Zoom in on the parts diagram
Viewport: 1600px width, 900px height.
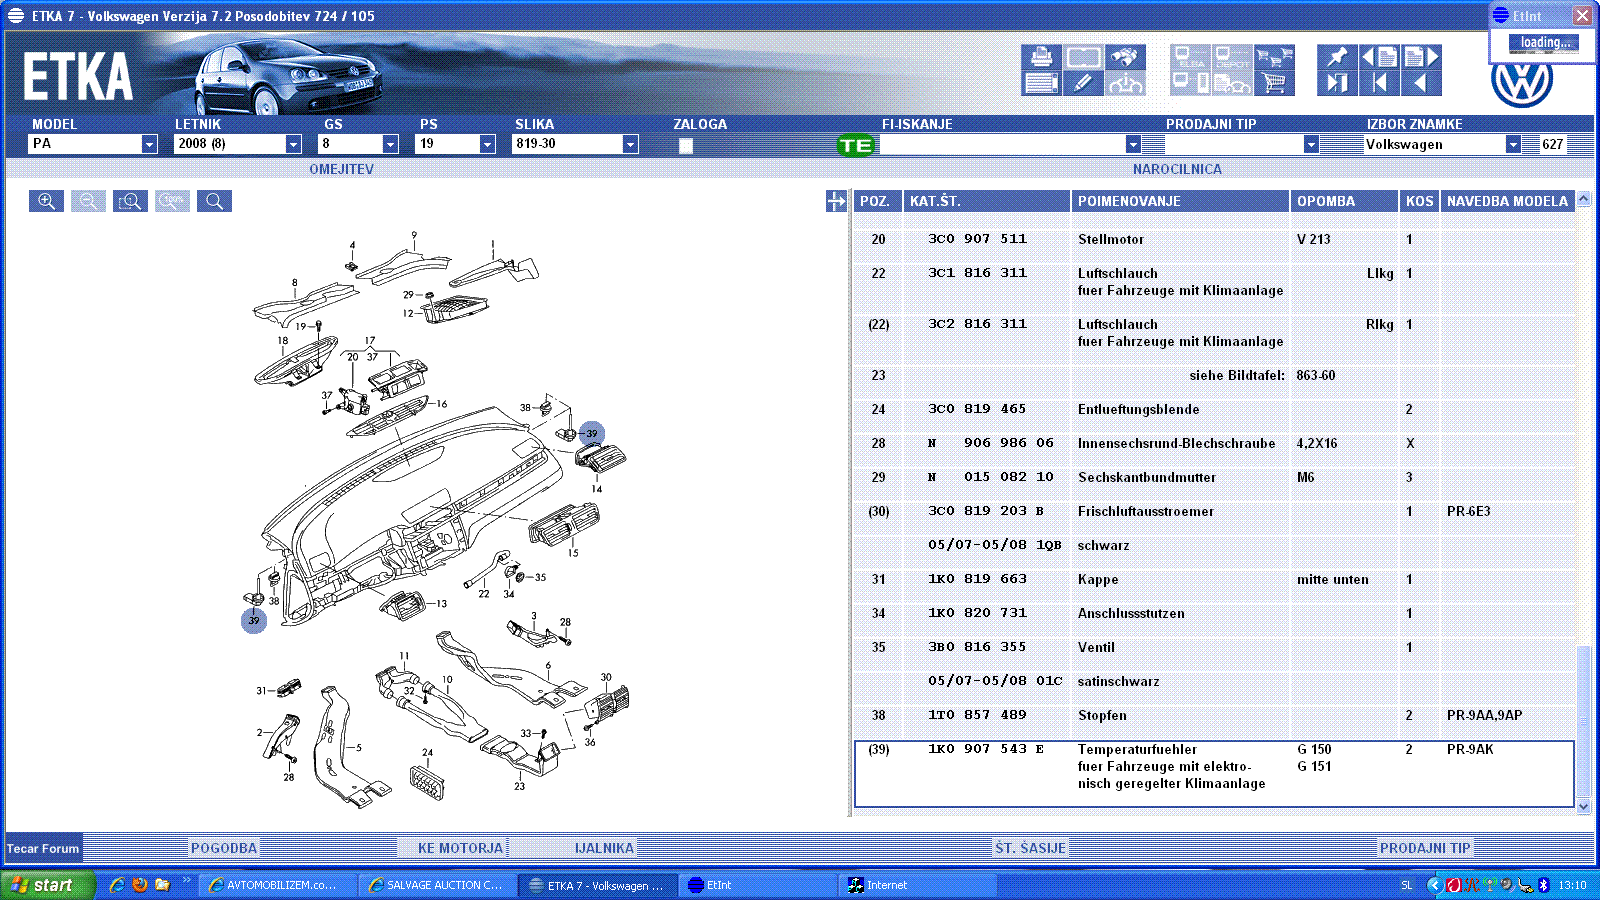(46, 201)
